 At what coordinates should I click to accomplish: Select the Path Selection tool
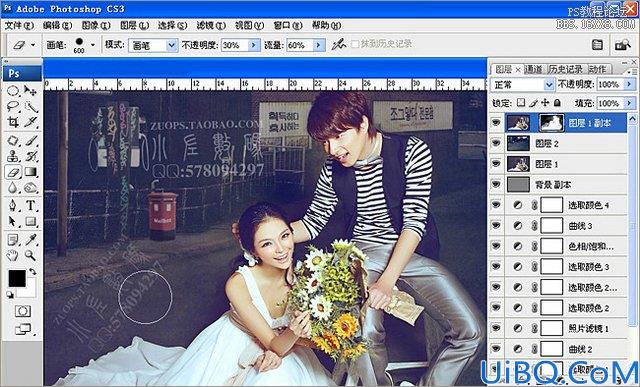[13, 221]
